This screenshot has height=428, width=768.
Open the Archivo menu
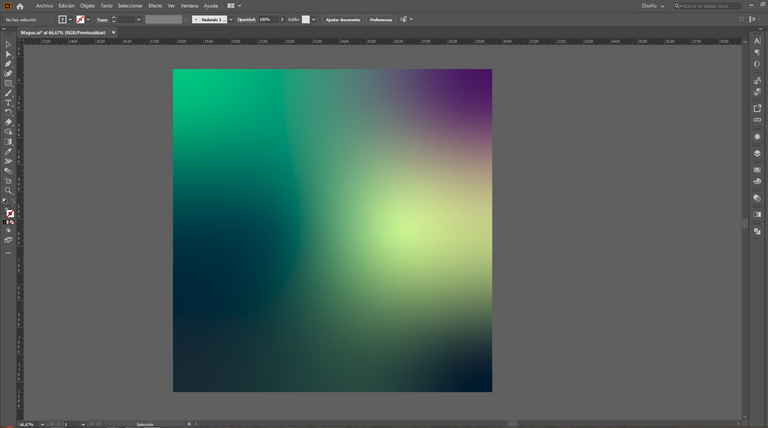coord(44,6)
